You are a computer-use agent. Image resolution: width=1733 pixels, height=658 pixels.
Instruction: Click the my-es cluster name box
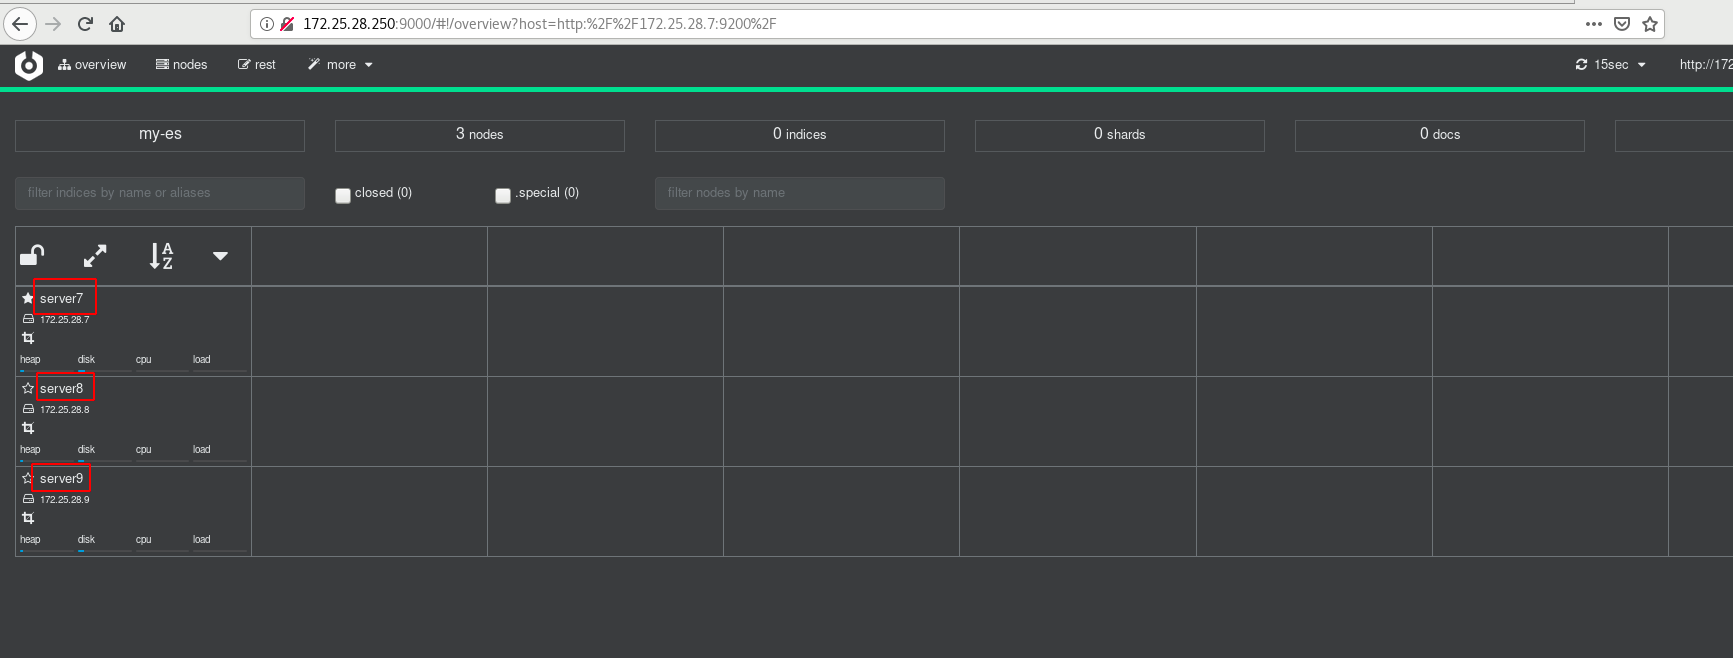160,135
